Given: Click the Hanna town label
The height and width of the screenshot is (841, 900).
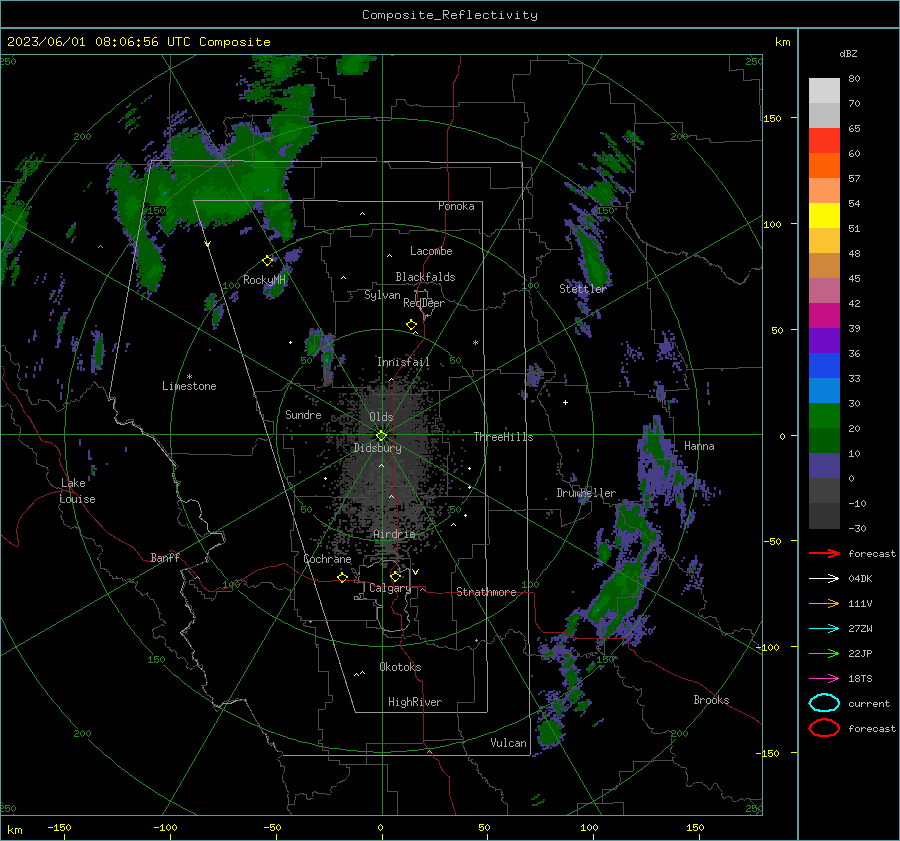Looking at the screenshot, I should [699, 446].
